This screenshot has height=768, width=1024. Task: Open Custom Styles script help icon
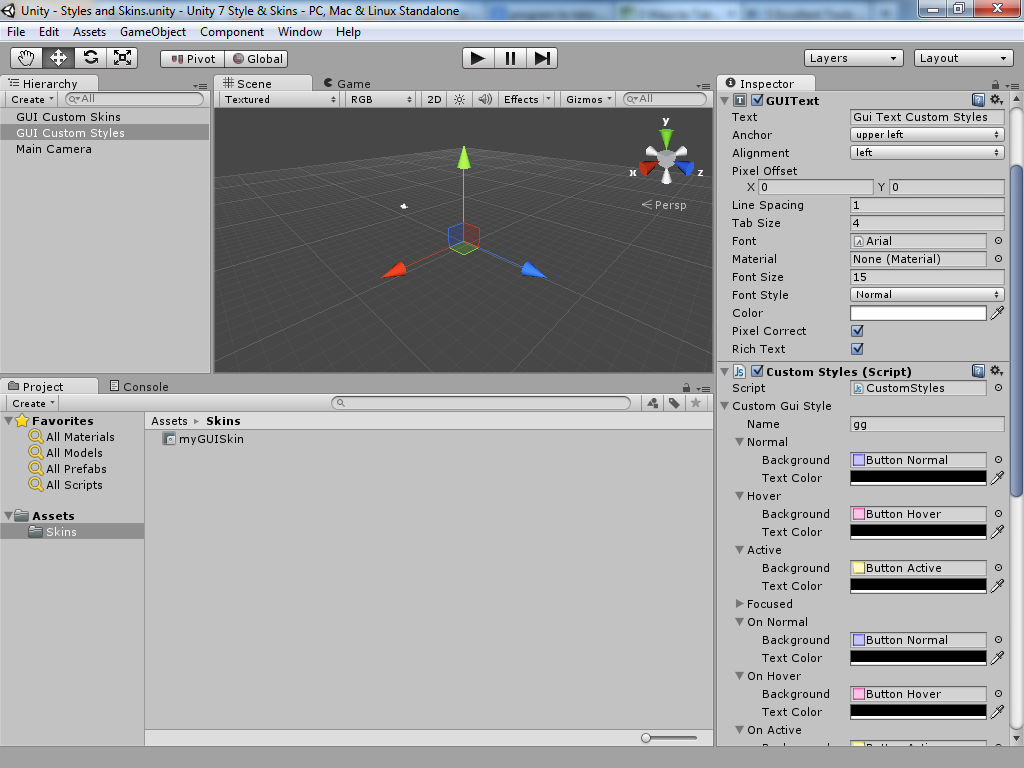coord(978,371)
